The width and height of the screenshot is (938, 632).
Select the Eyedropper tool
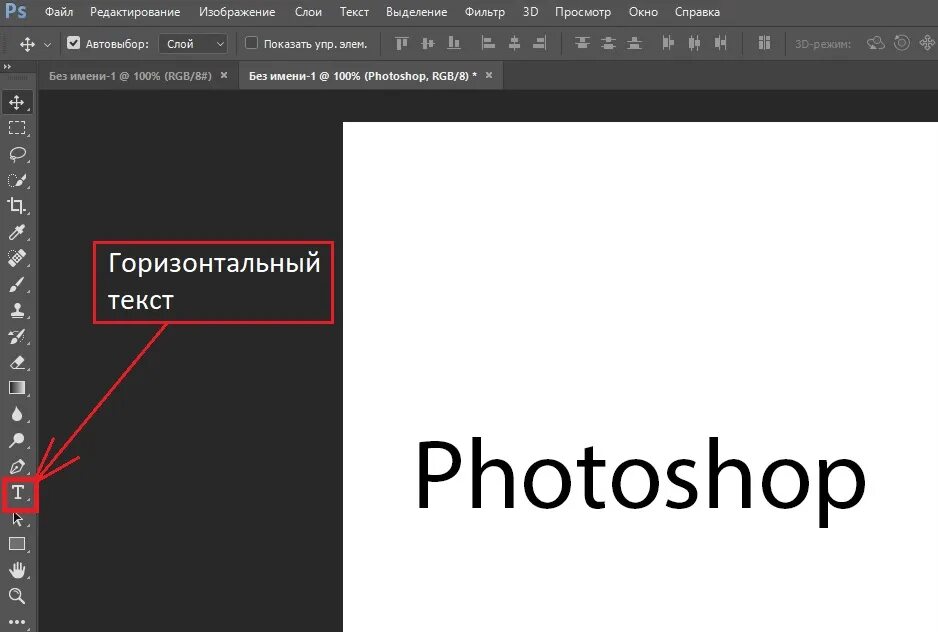click(17, 232)
